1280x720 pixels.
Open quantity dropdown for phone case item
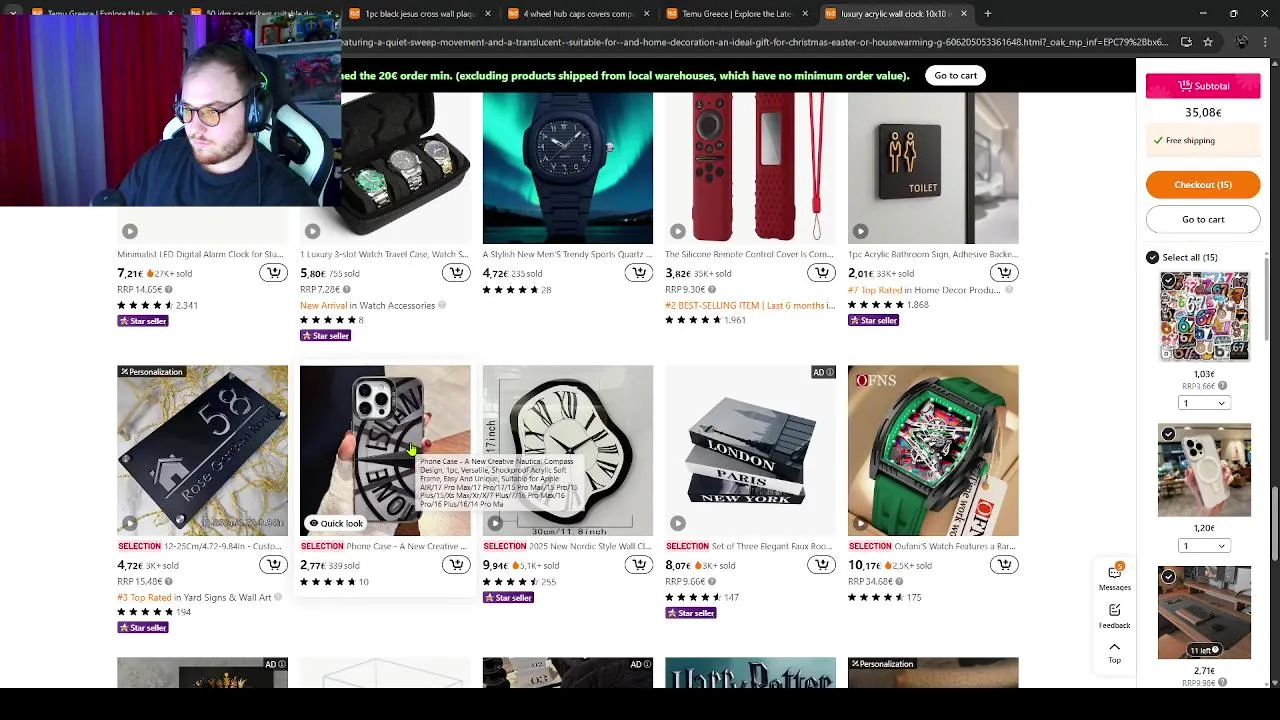click(x=1204, y=546)
